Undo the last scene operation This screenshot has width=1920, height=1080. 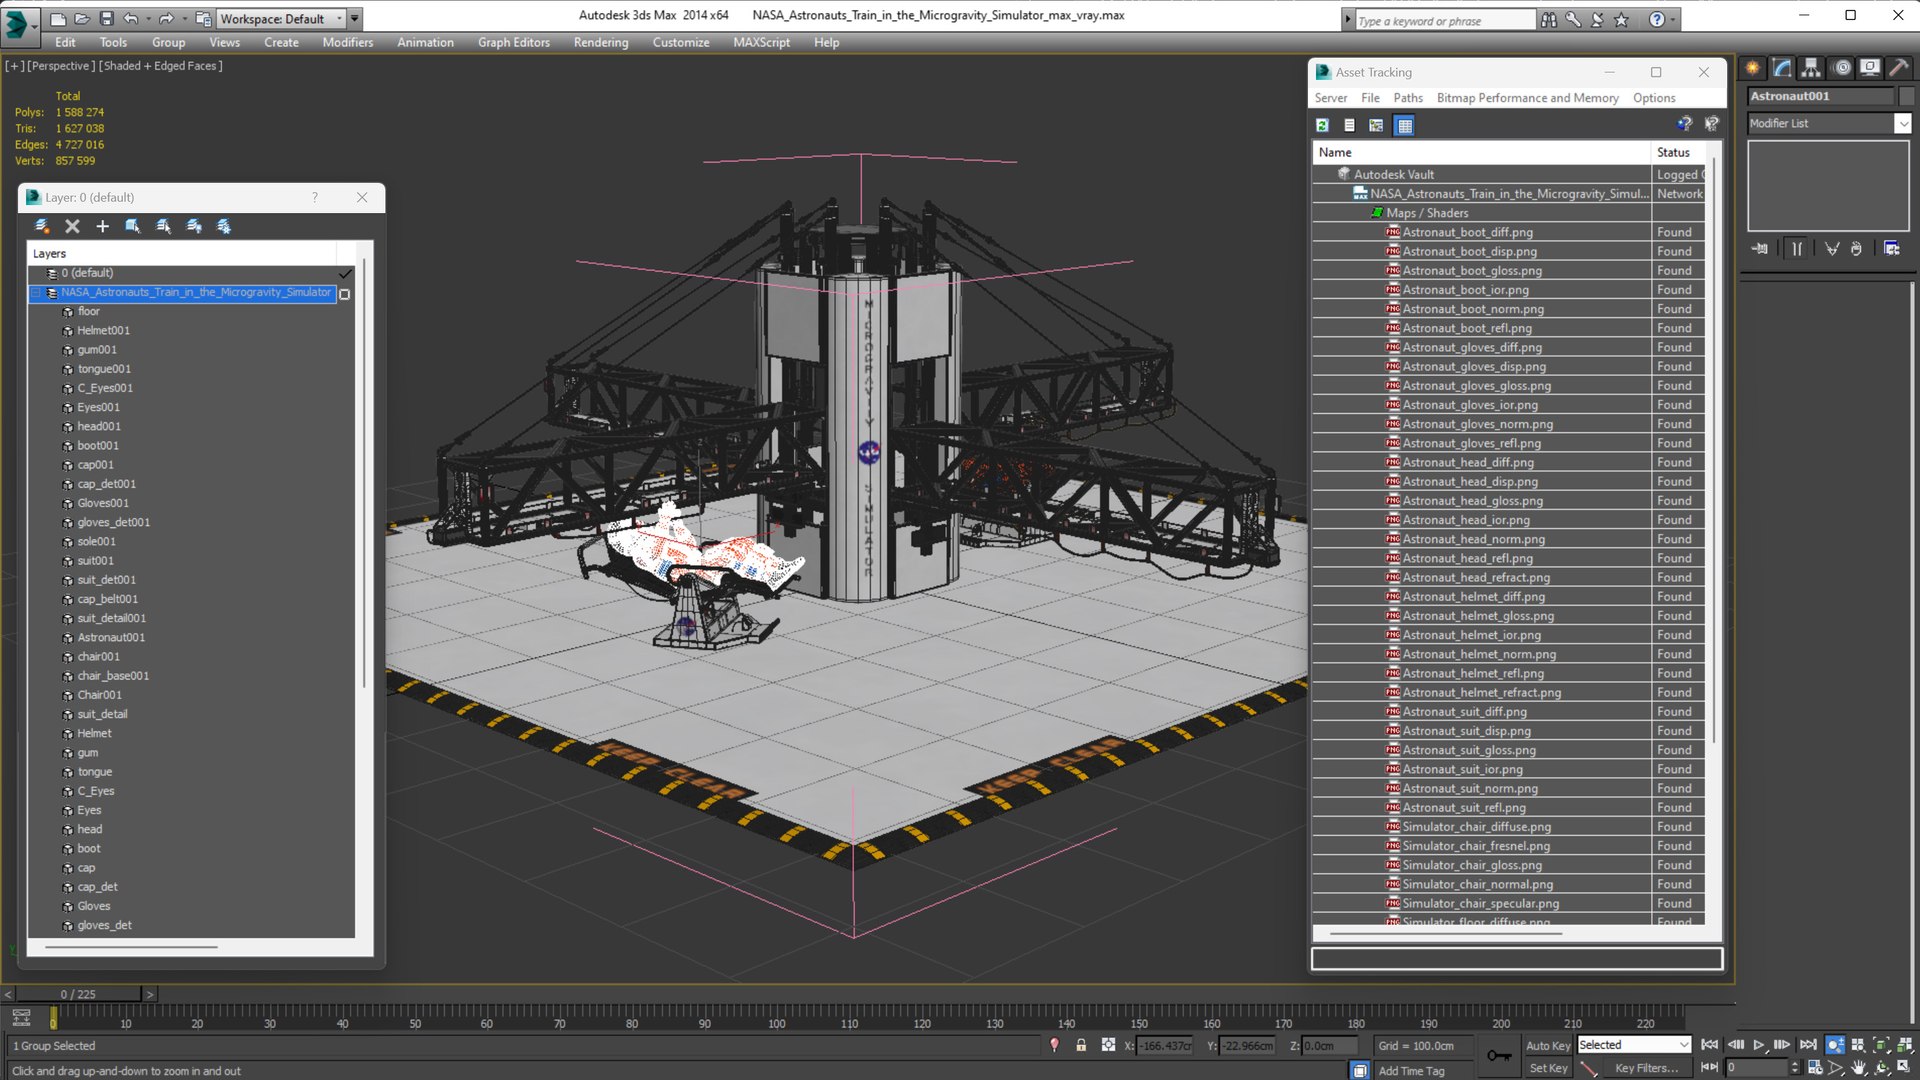click(130, 18)
